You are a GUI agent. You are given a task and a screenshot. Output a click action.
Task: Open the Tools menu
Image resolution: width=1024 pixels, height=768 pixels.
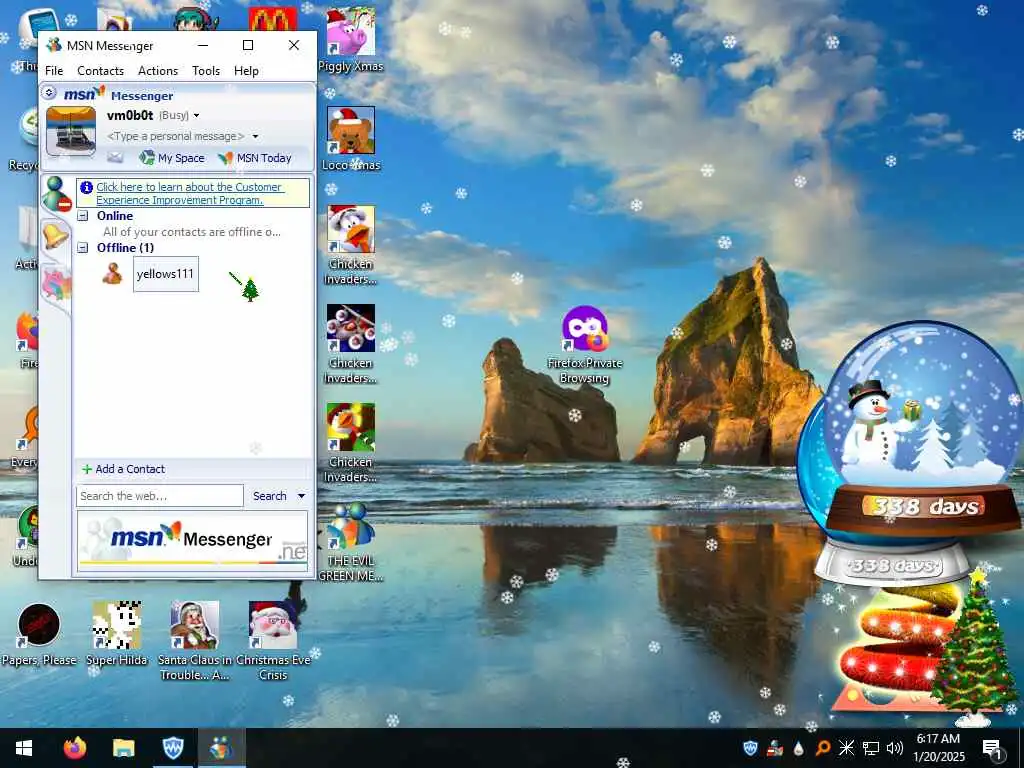pos(206,71)
